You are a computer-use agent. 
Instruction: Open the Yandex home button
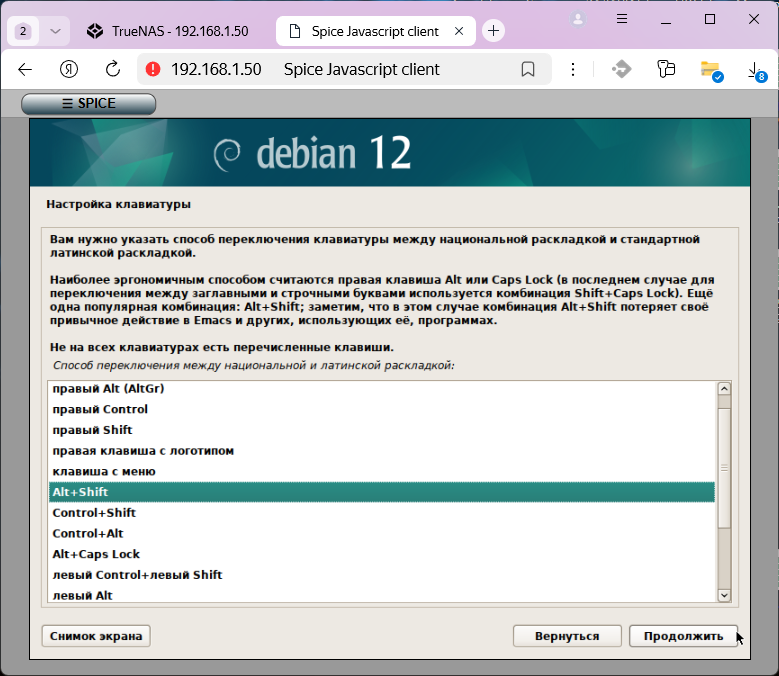click(69, 70)
